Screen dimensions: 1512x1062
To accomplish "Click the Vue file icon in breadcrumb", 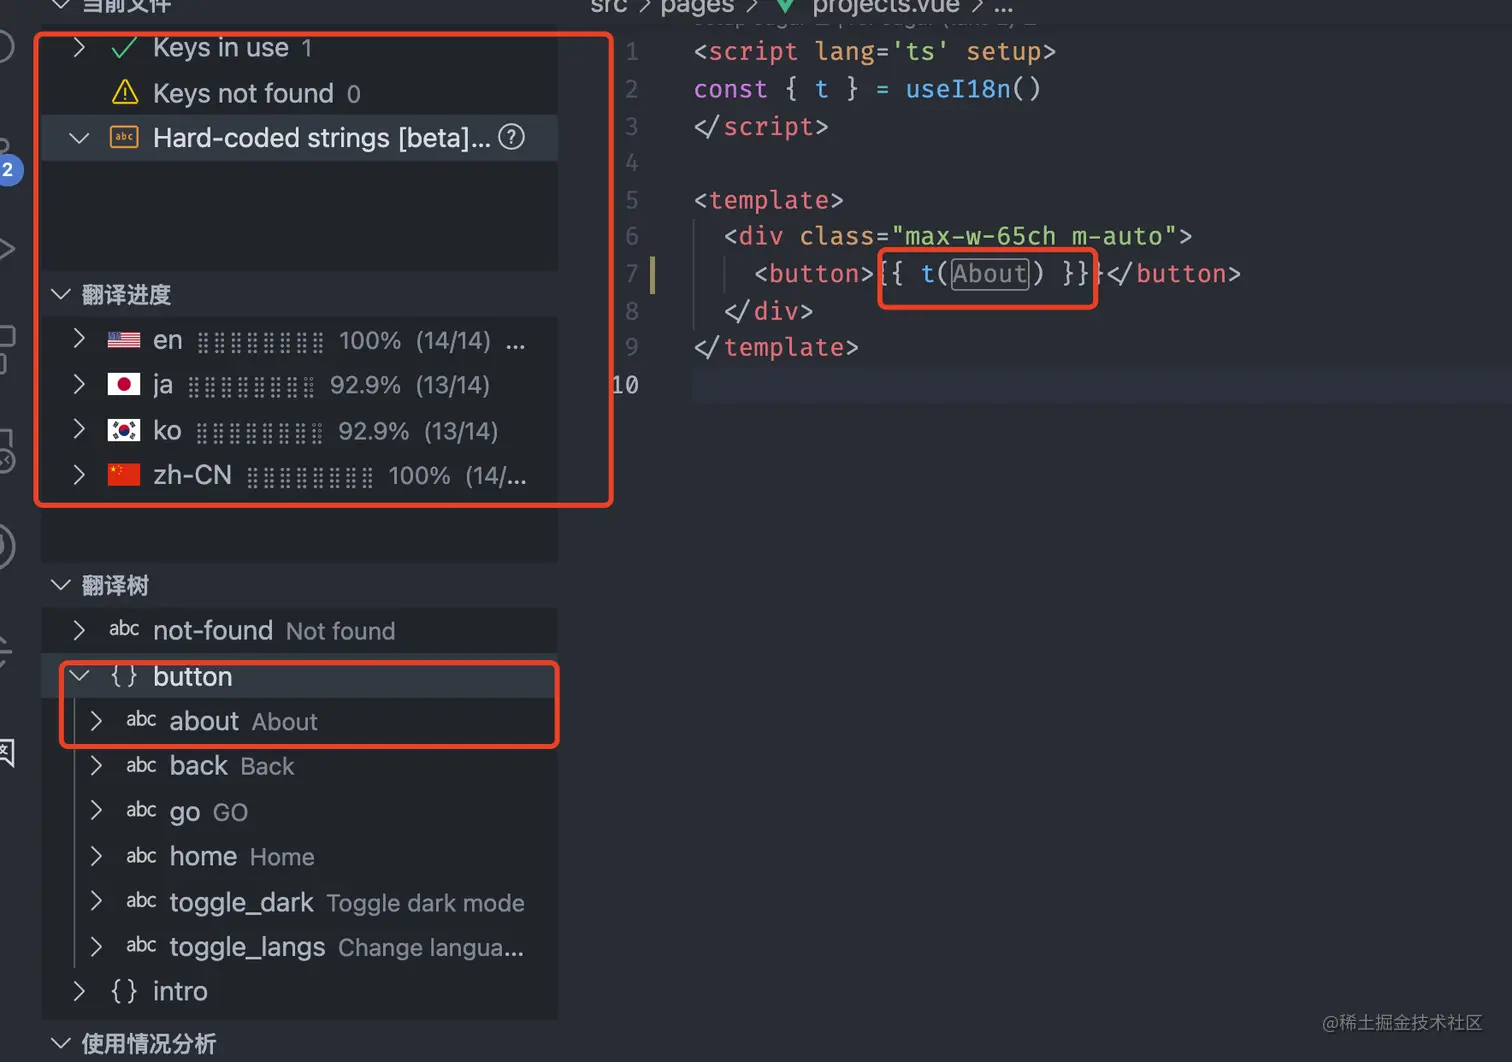I will (x=786, y=7).
